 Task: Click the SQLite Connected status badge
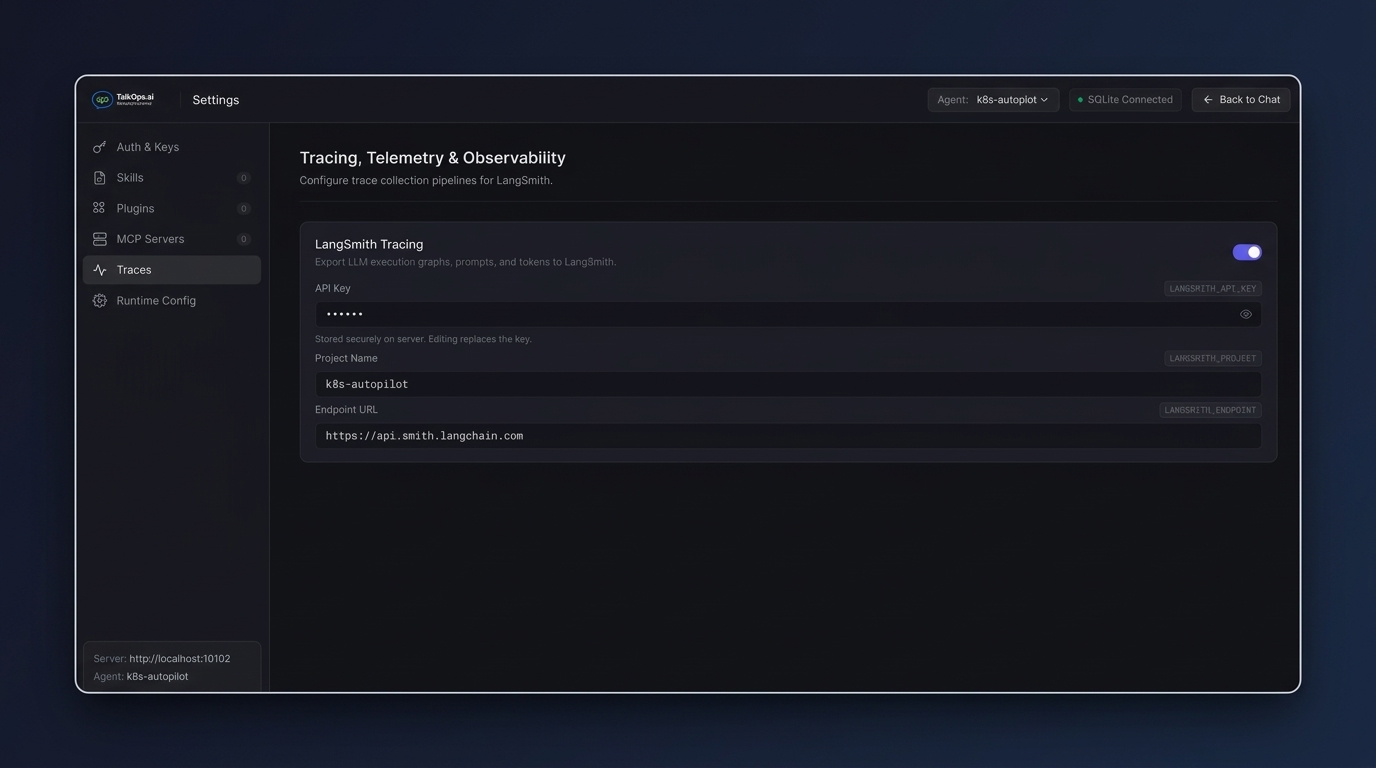(1125, 100)
